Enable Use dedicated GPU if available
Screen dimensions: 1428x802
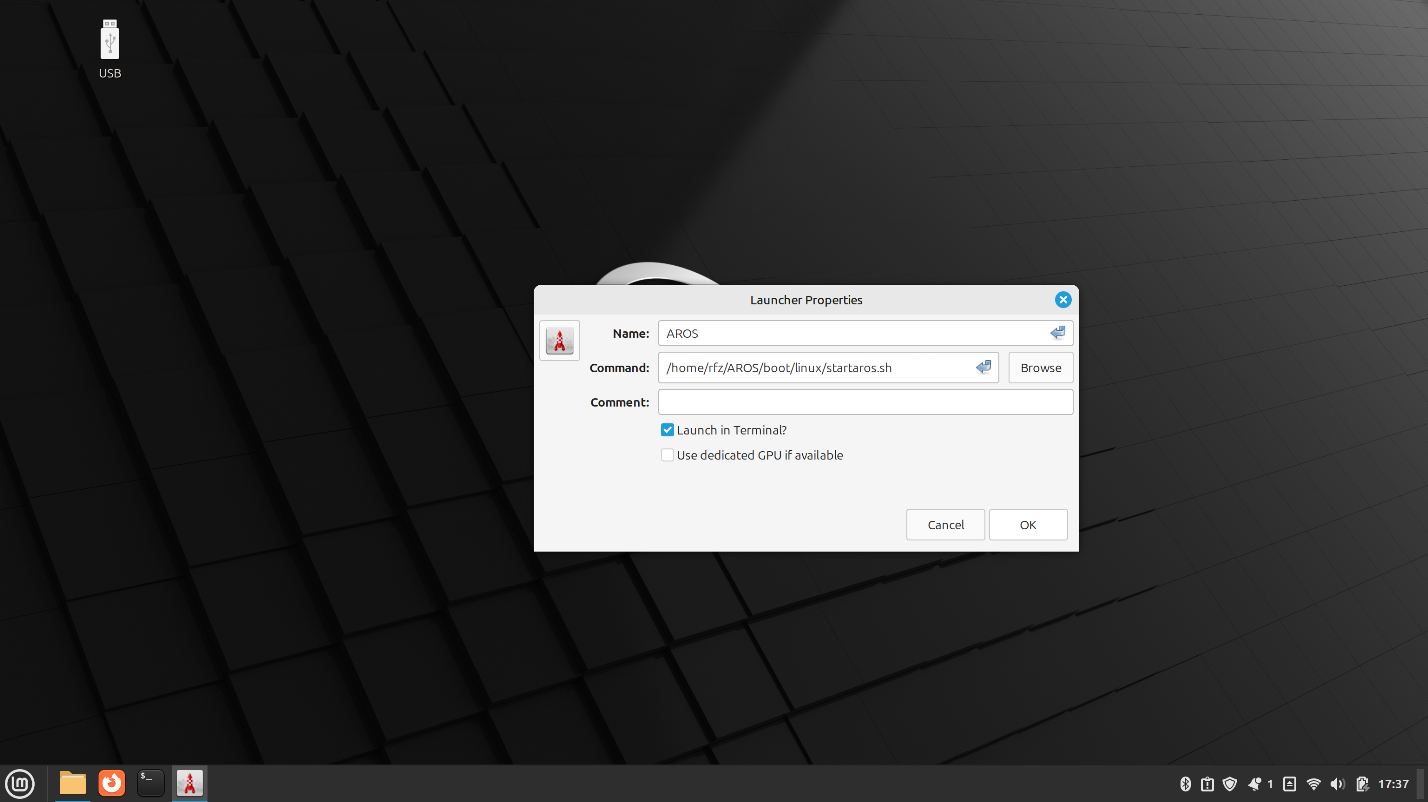(667, 455)
